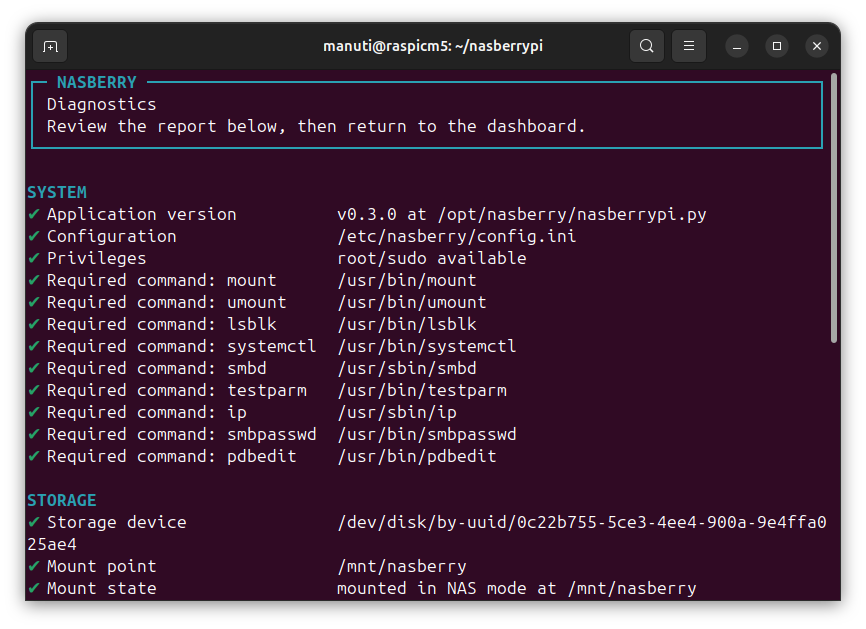866x629 pixels.
Task: Click the Diagnostics heading text
Action: 102,104
